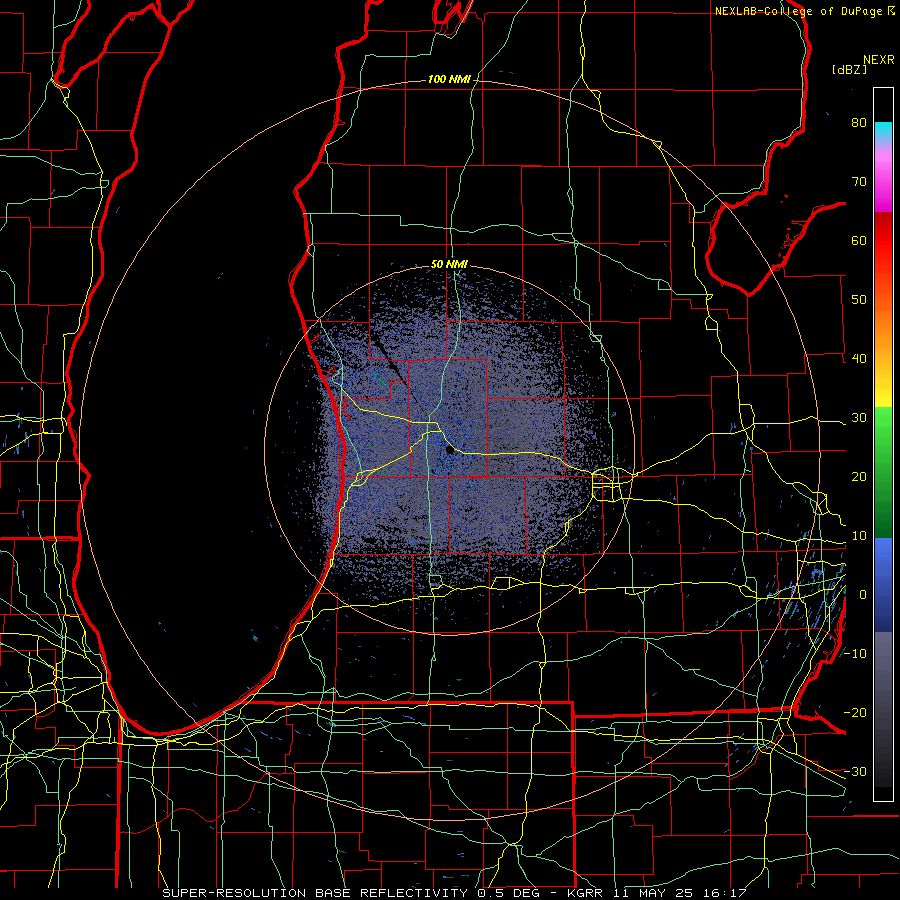Click the 40 value on dBZ scale

point(859,359)
